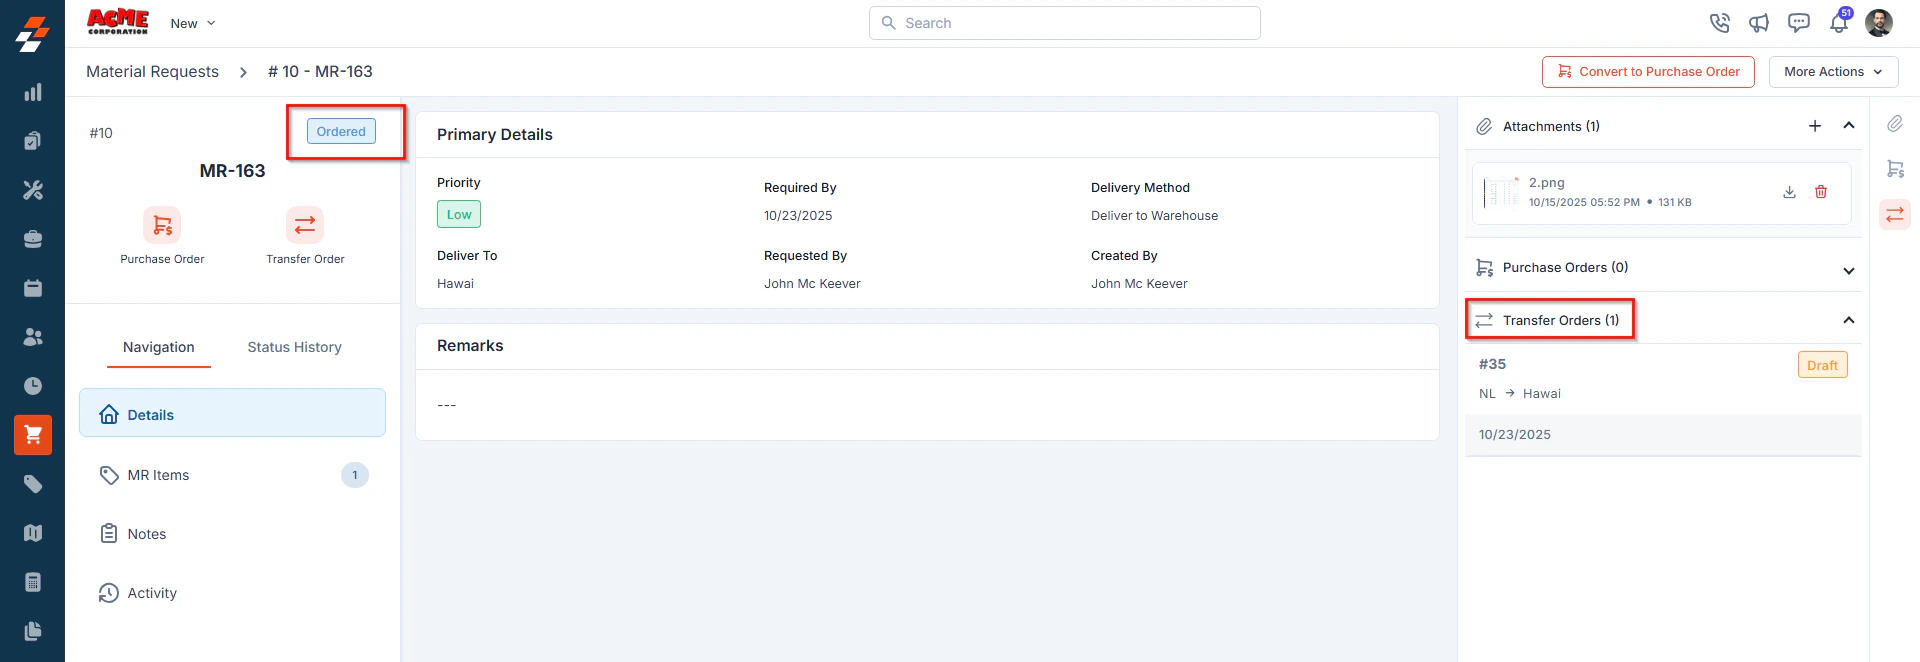
Task: Click the Search input field
Action: [x=1065, y=23]
